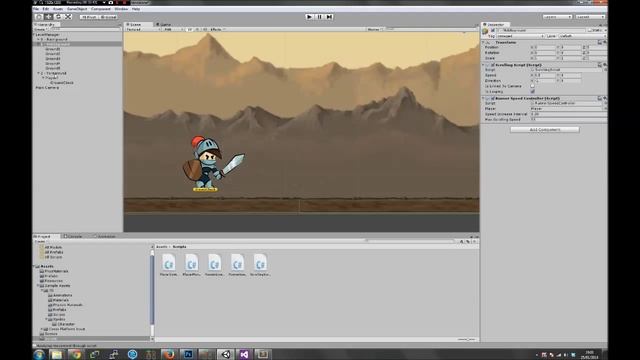
Task: Open the Hierarchy Create dropdown
Action: tap(40, 29)
